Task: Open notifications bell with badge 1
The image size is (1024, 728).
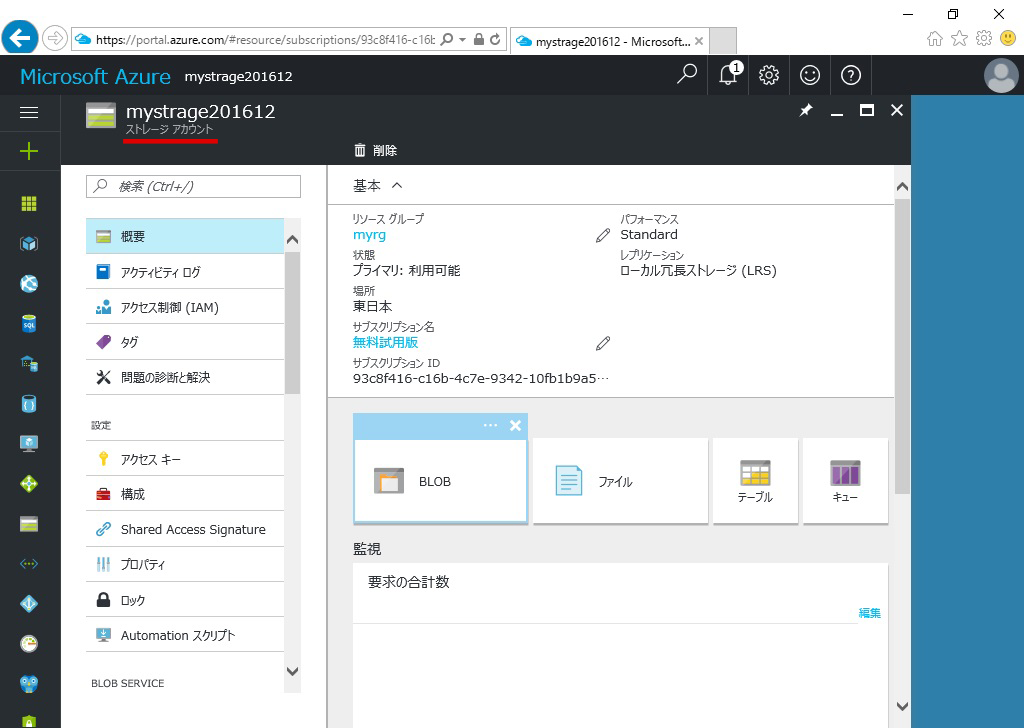Action: click(729, 74)
